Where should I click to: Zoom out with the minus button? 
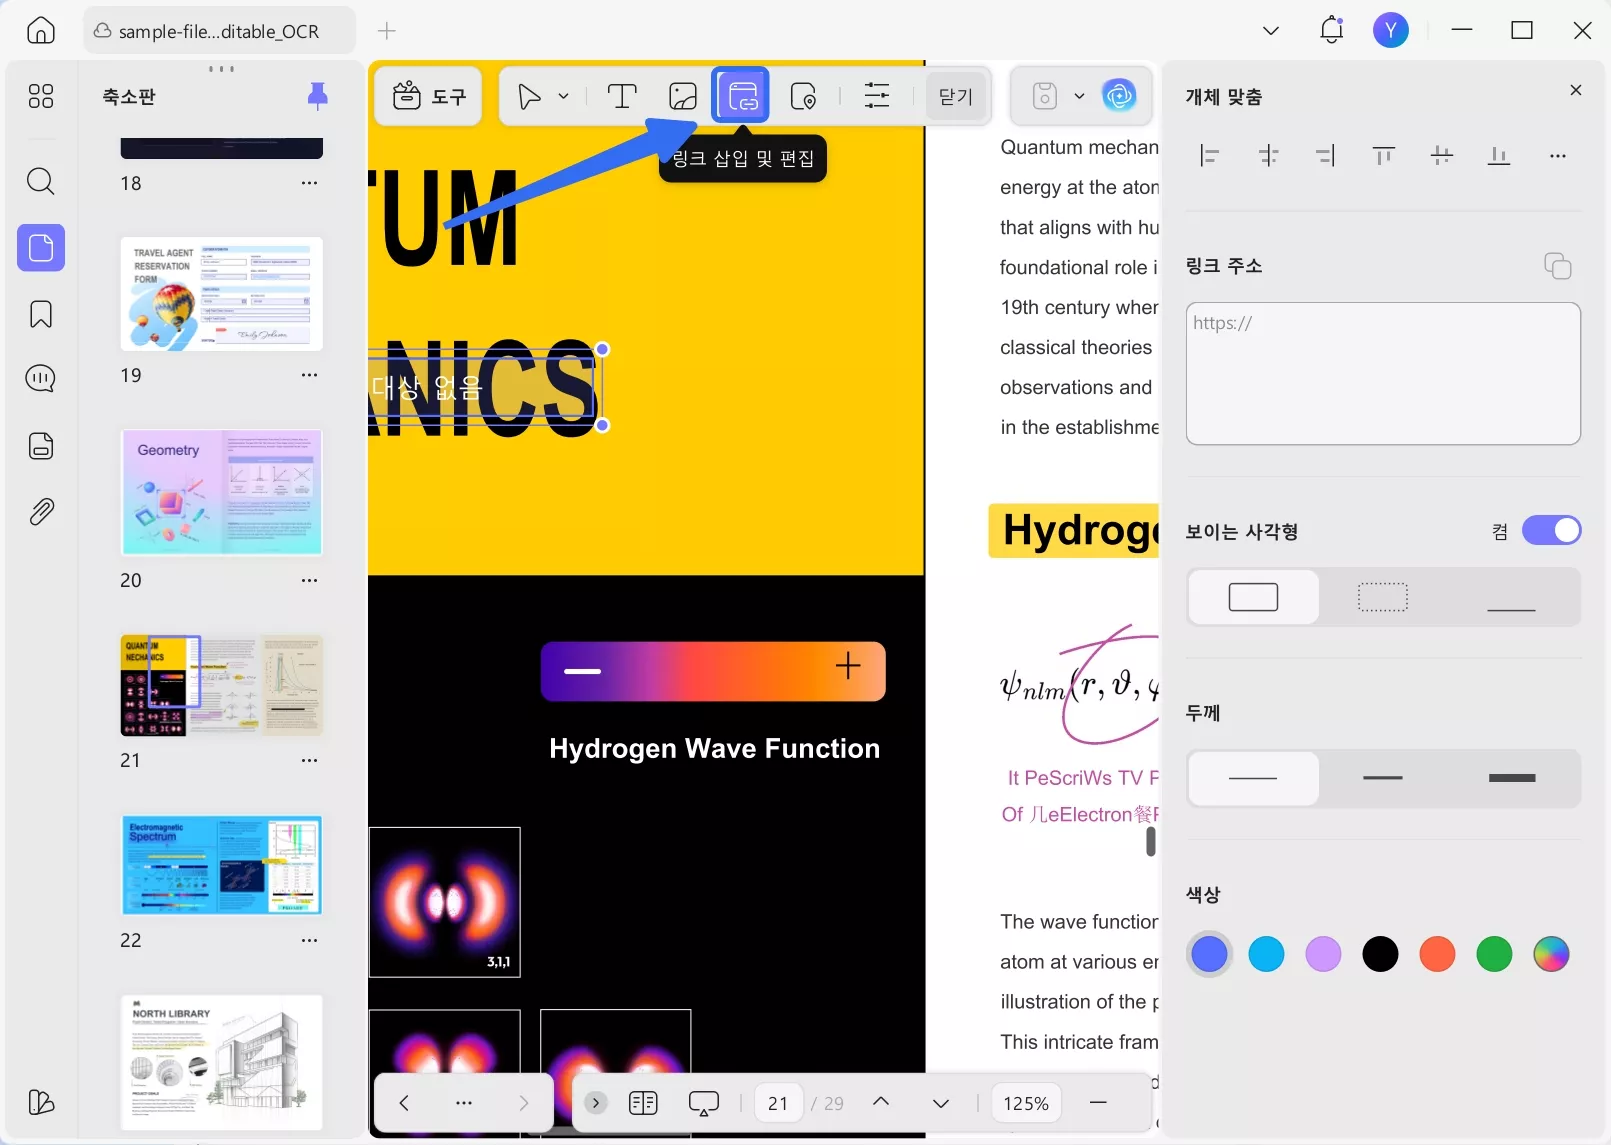(1098, 1103)
